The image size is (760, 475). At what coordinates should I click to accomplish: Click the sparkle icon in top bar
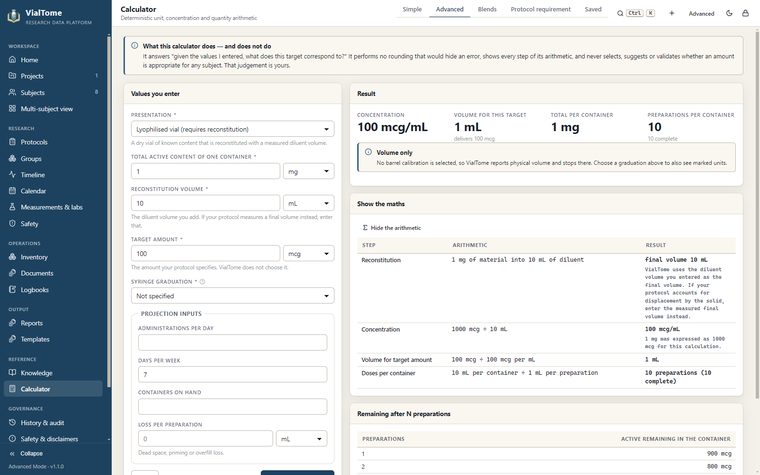[672, 14]
